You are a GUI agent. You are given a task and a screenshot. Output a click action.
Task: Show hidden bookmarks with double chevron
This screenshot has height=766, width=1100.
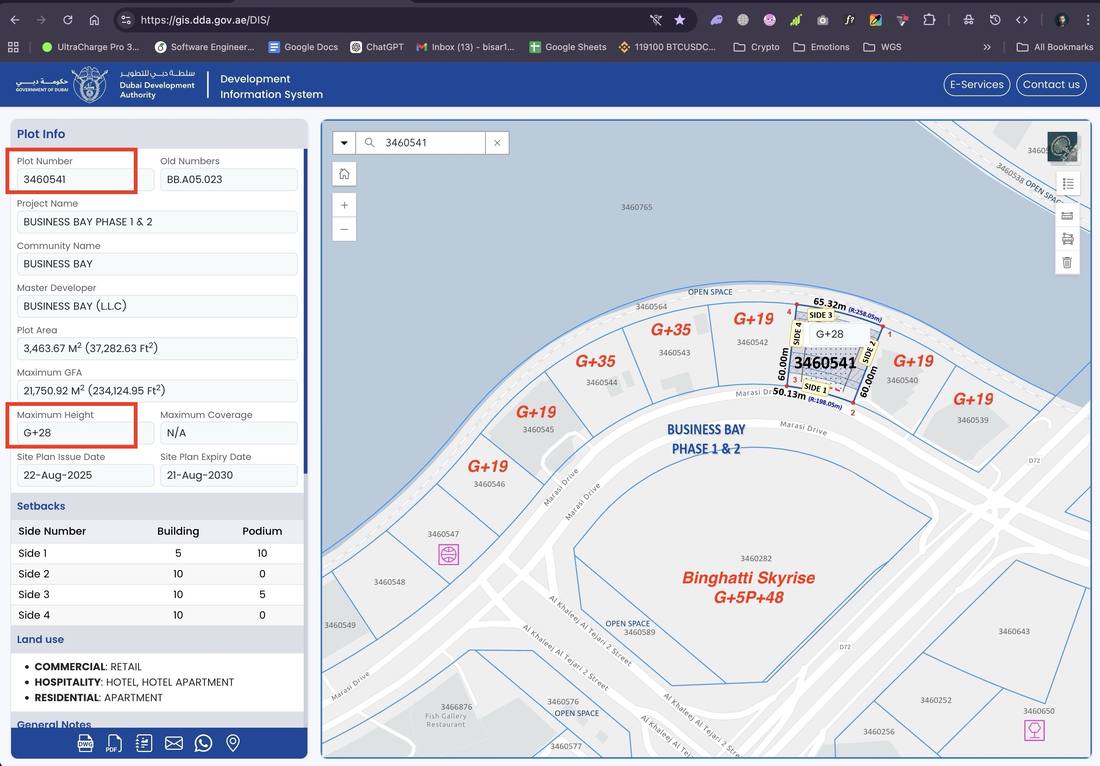(986, 47)
